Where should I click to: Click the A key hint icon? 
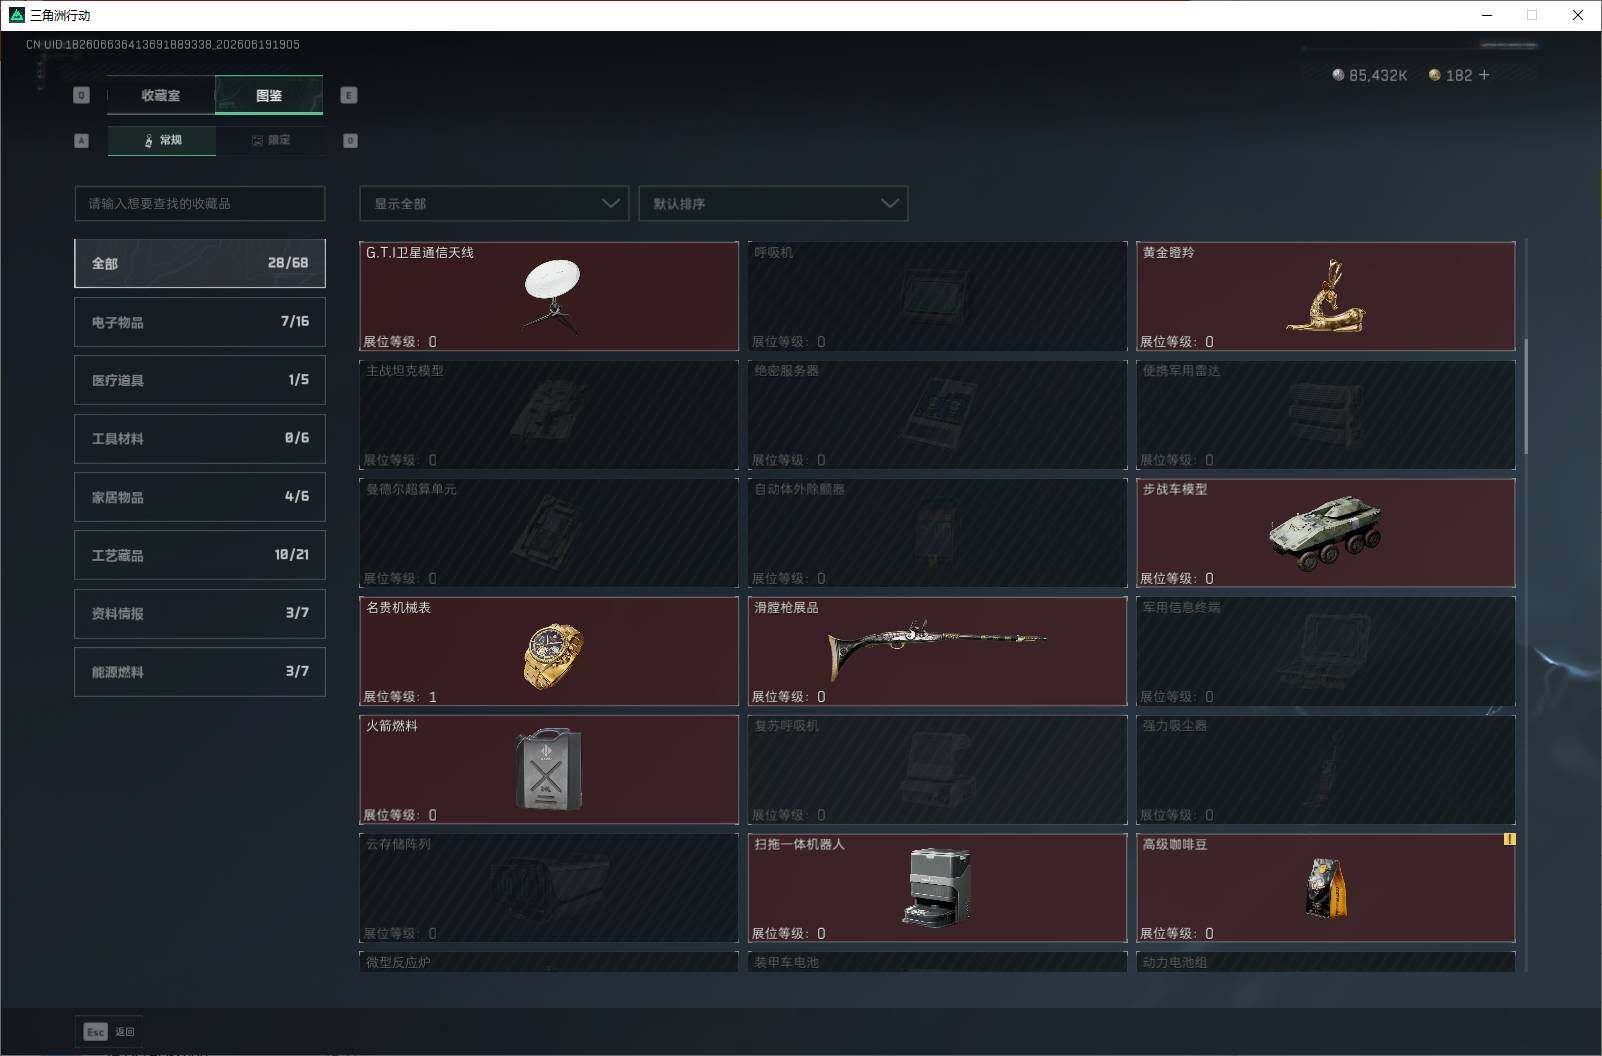pyautogui.click(x=82, y=141)
